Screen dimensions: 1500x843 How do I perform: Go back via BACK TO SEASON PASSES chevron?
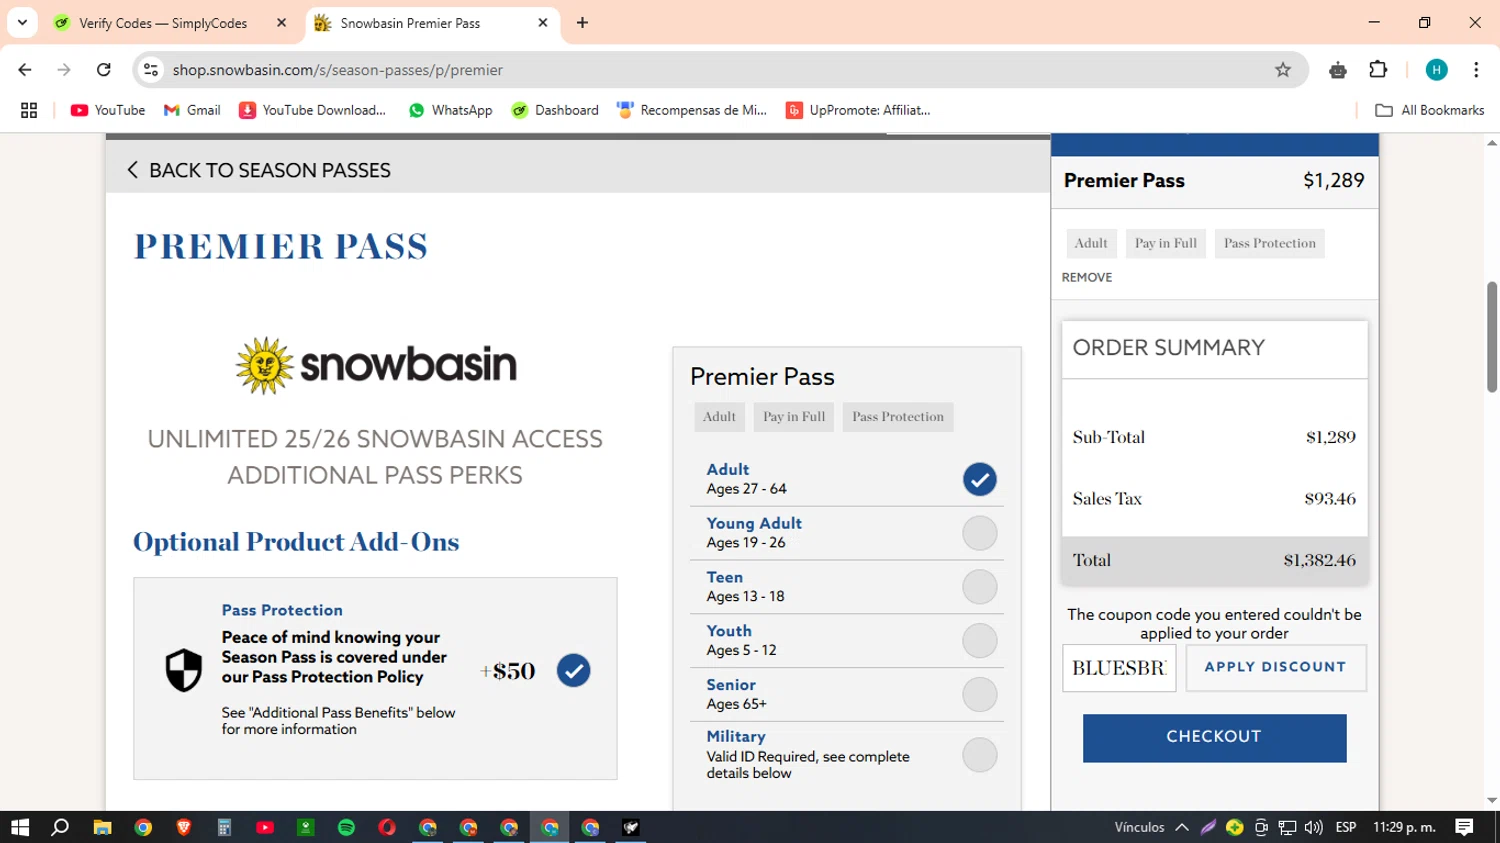tap(132, 170)
